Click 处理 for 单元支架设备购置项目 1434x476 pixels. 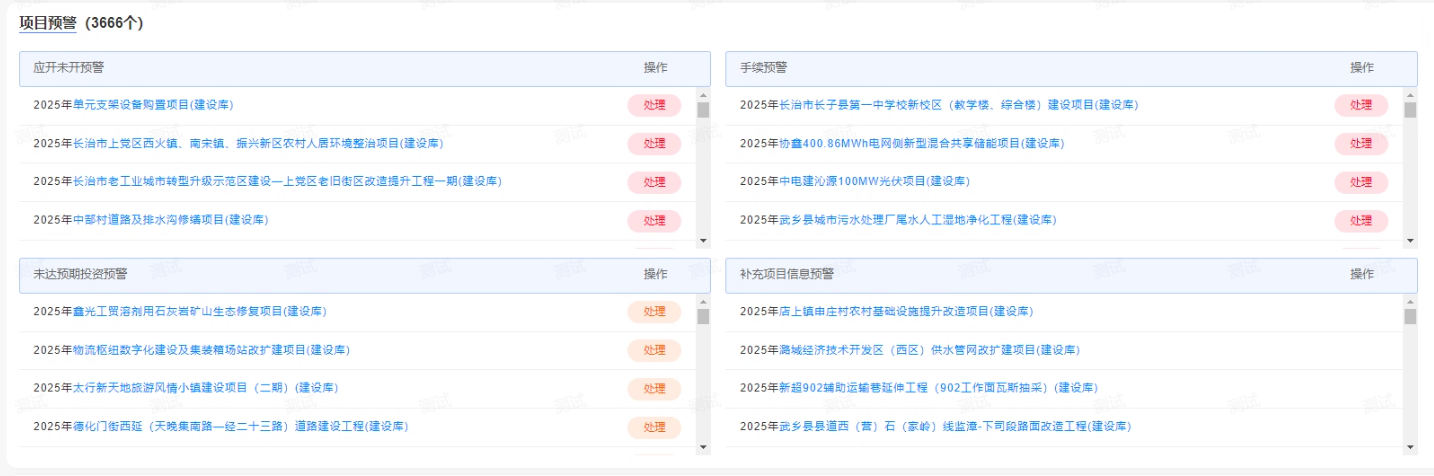(654, 105)
